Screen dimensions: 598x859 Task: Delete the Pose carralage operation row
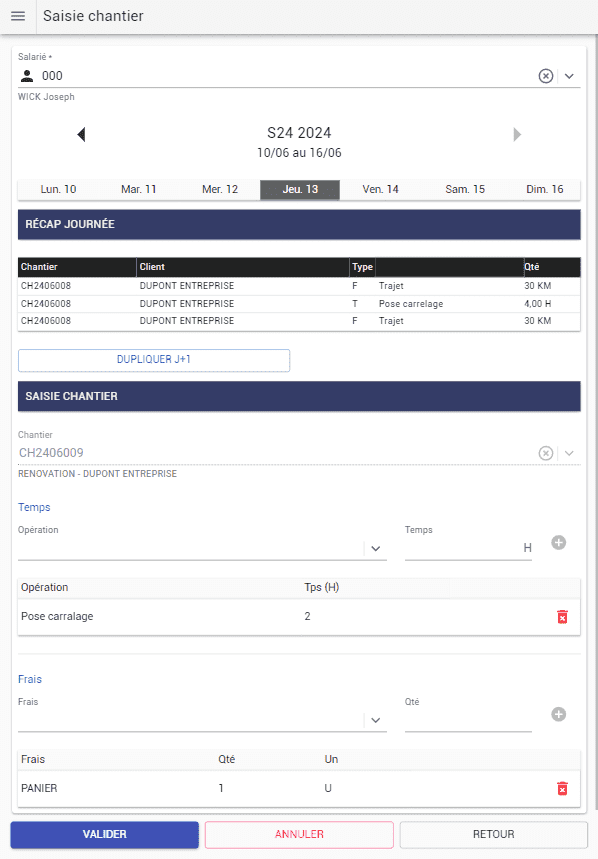pyautogui.click(x=563, y=617)
